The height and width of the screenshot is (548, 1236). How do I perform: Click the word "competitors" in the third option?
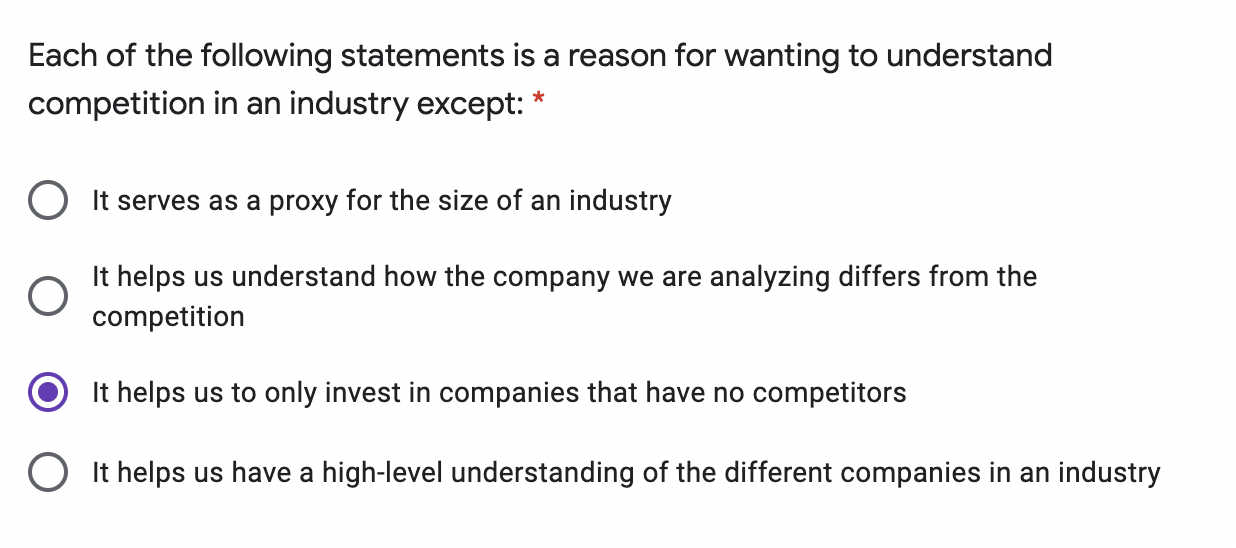pyautogui.click(x=829, y=393)
